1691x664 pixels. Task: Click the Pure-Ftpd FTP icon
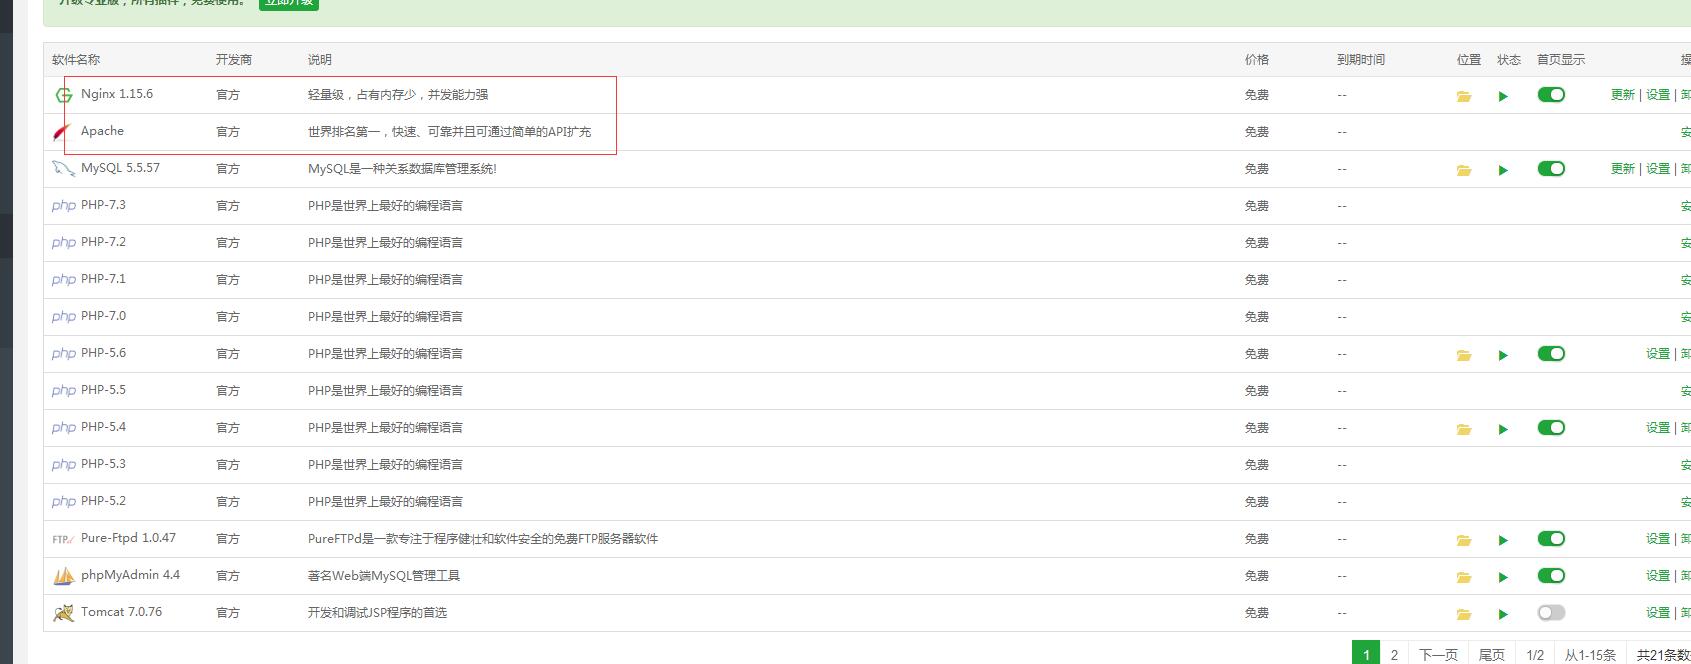63,539
